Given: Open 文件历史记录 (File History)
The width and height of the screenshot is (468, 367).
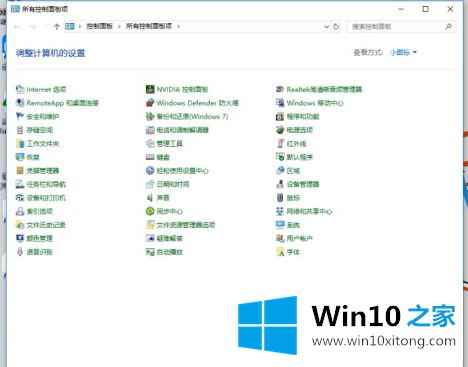Looking at the screenshot, I should pos(41,225).
